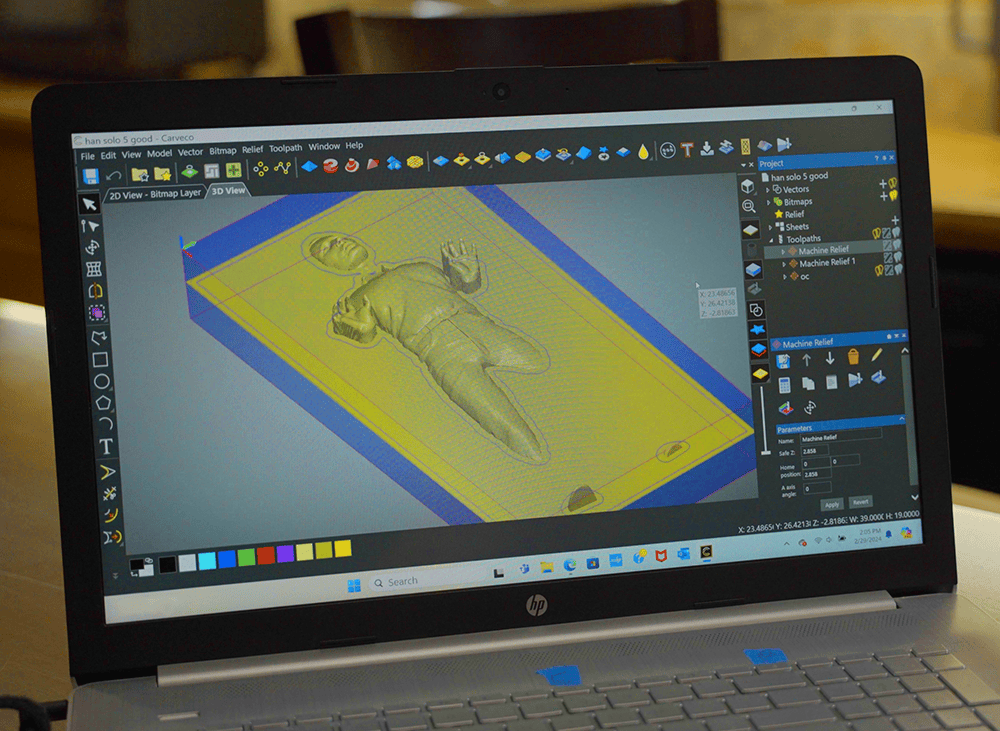
Task: Choose the Ellipse drawing tool
Action: [x=101, y=381]
